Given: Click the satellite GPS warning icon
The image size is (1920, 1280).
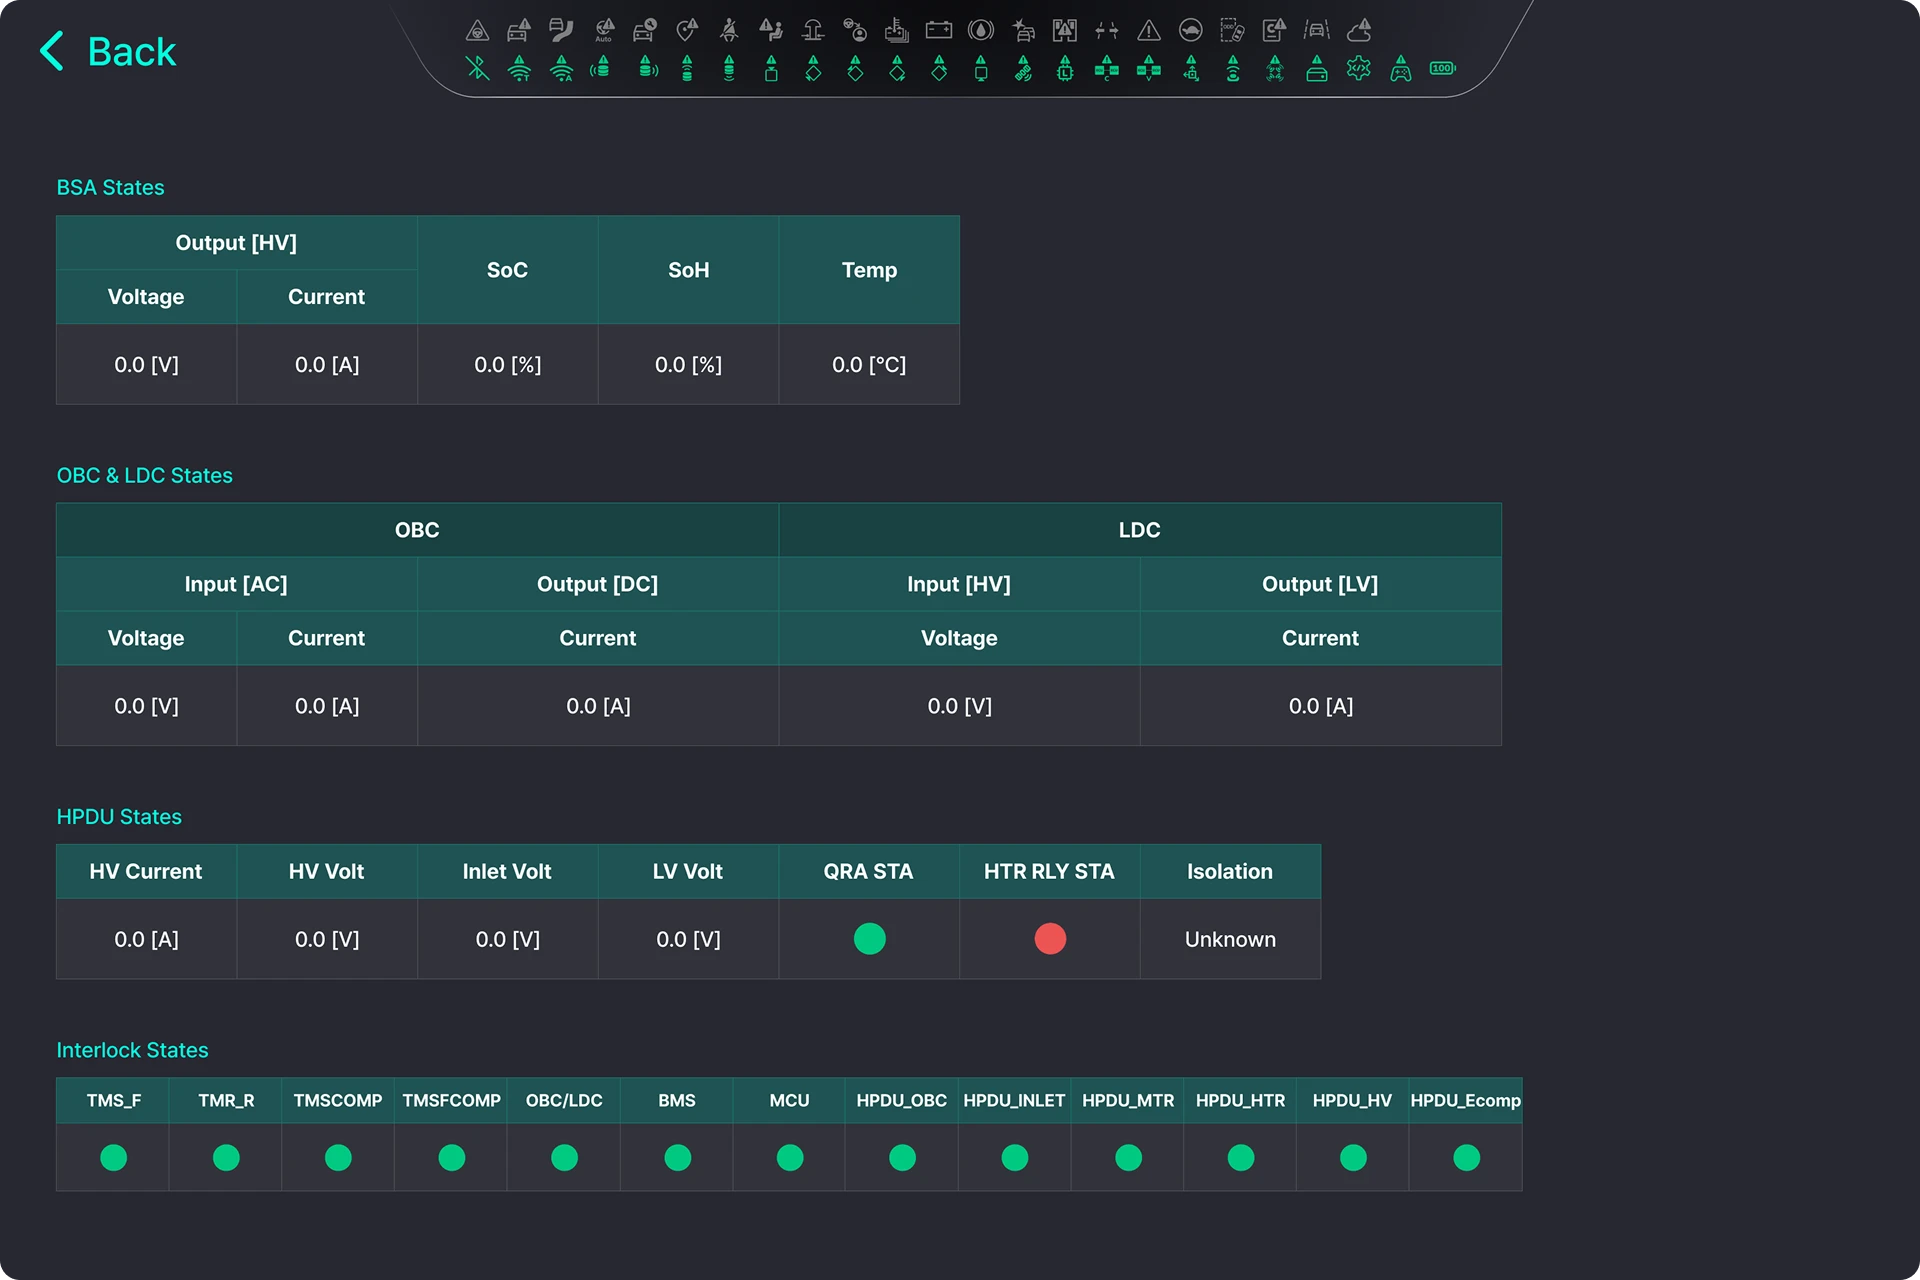Looking at the screenshot, I should (x=1023, y=68).
